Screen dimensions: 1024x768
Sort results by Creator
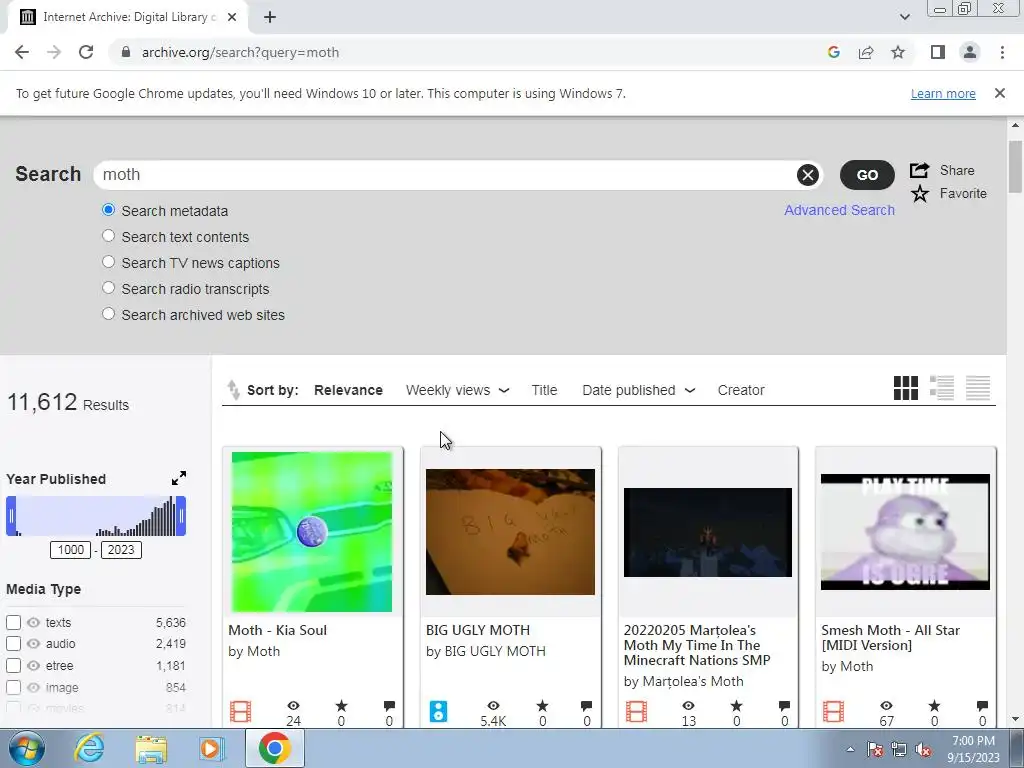coord(741,390)
